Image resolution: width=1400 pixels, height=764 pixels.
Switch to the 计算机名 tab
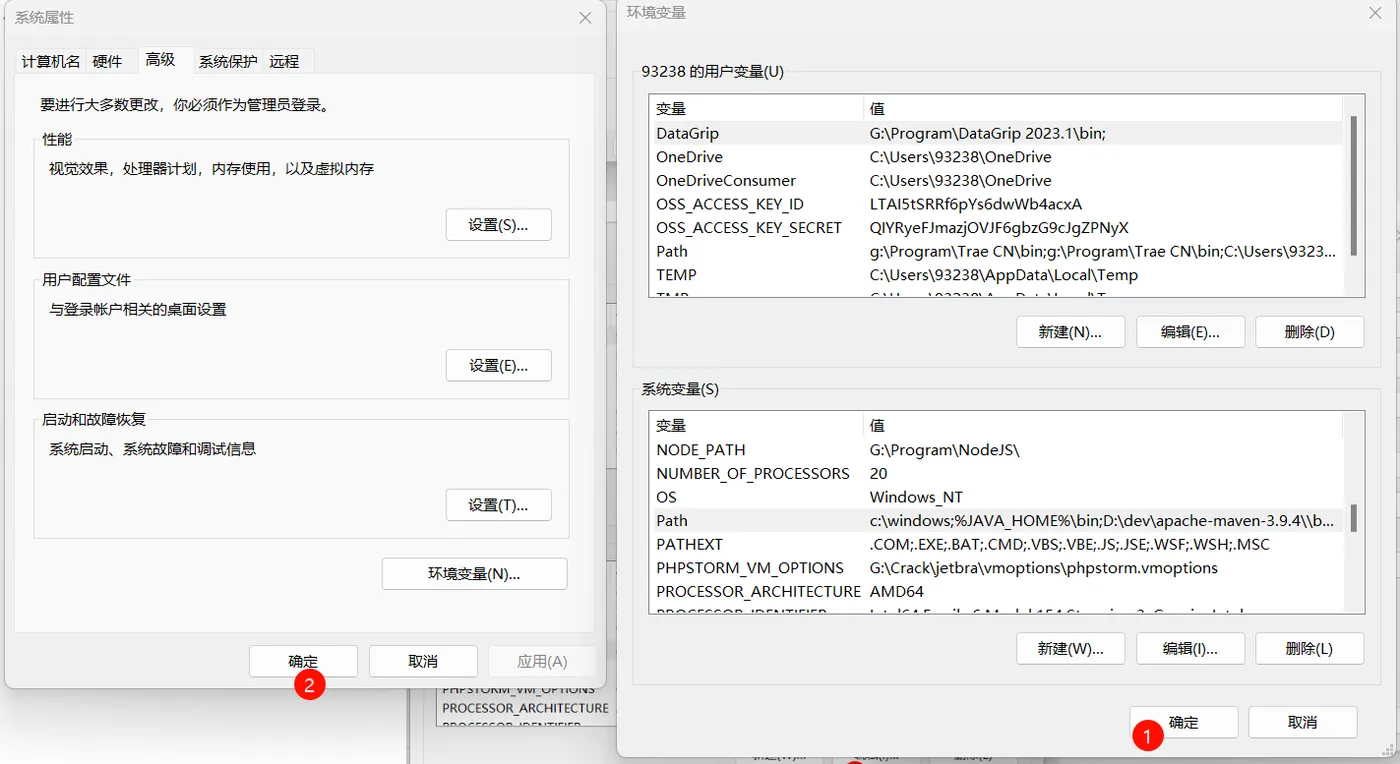pos(51,61)
